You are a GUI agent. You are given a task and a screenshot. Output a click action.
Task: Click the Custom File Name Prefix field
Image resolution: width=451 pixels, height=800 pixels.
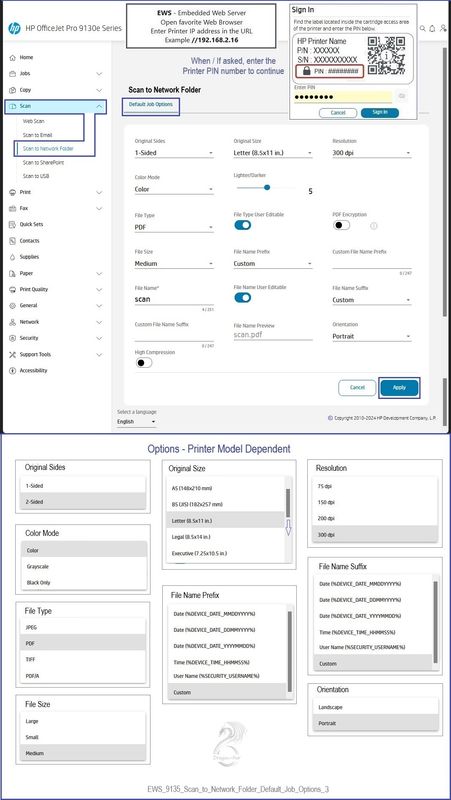pos(371,264)
